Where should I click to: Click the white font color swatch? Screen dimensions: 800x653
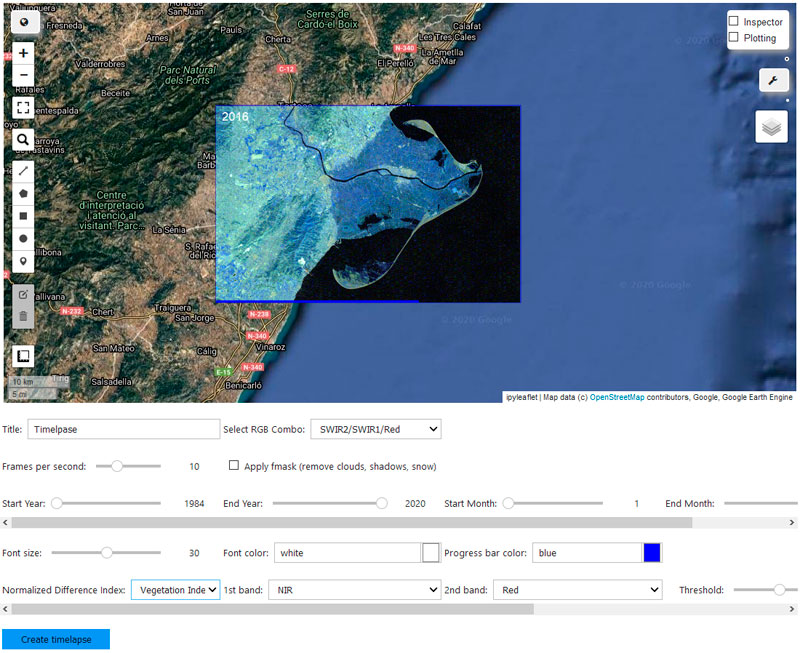click(431, 552)
